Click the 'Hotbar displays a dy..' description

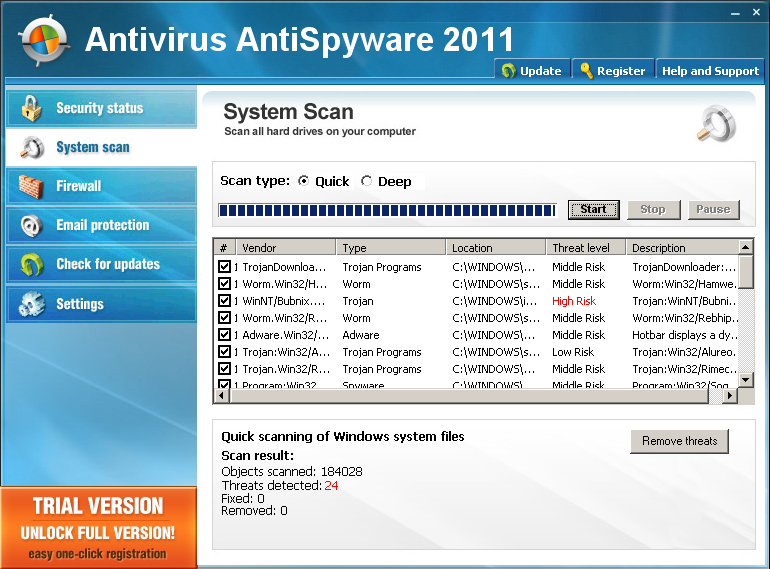pos(685,335)
